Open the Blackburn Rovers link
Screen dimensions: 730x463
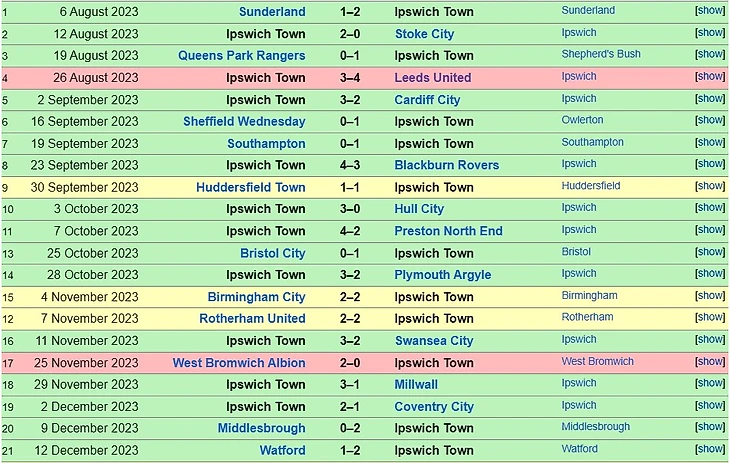(446, 165)
